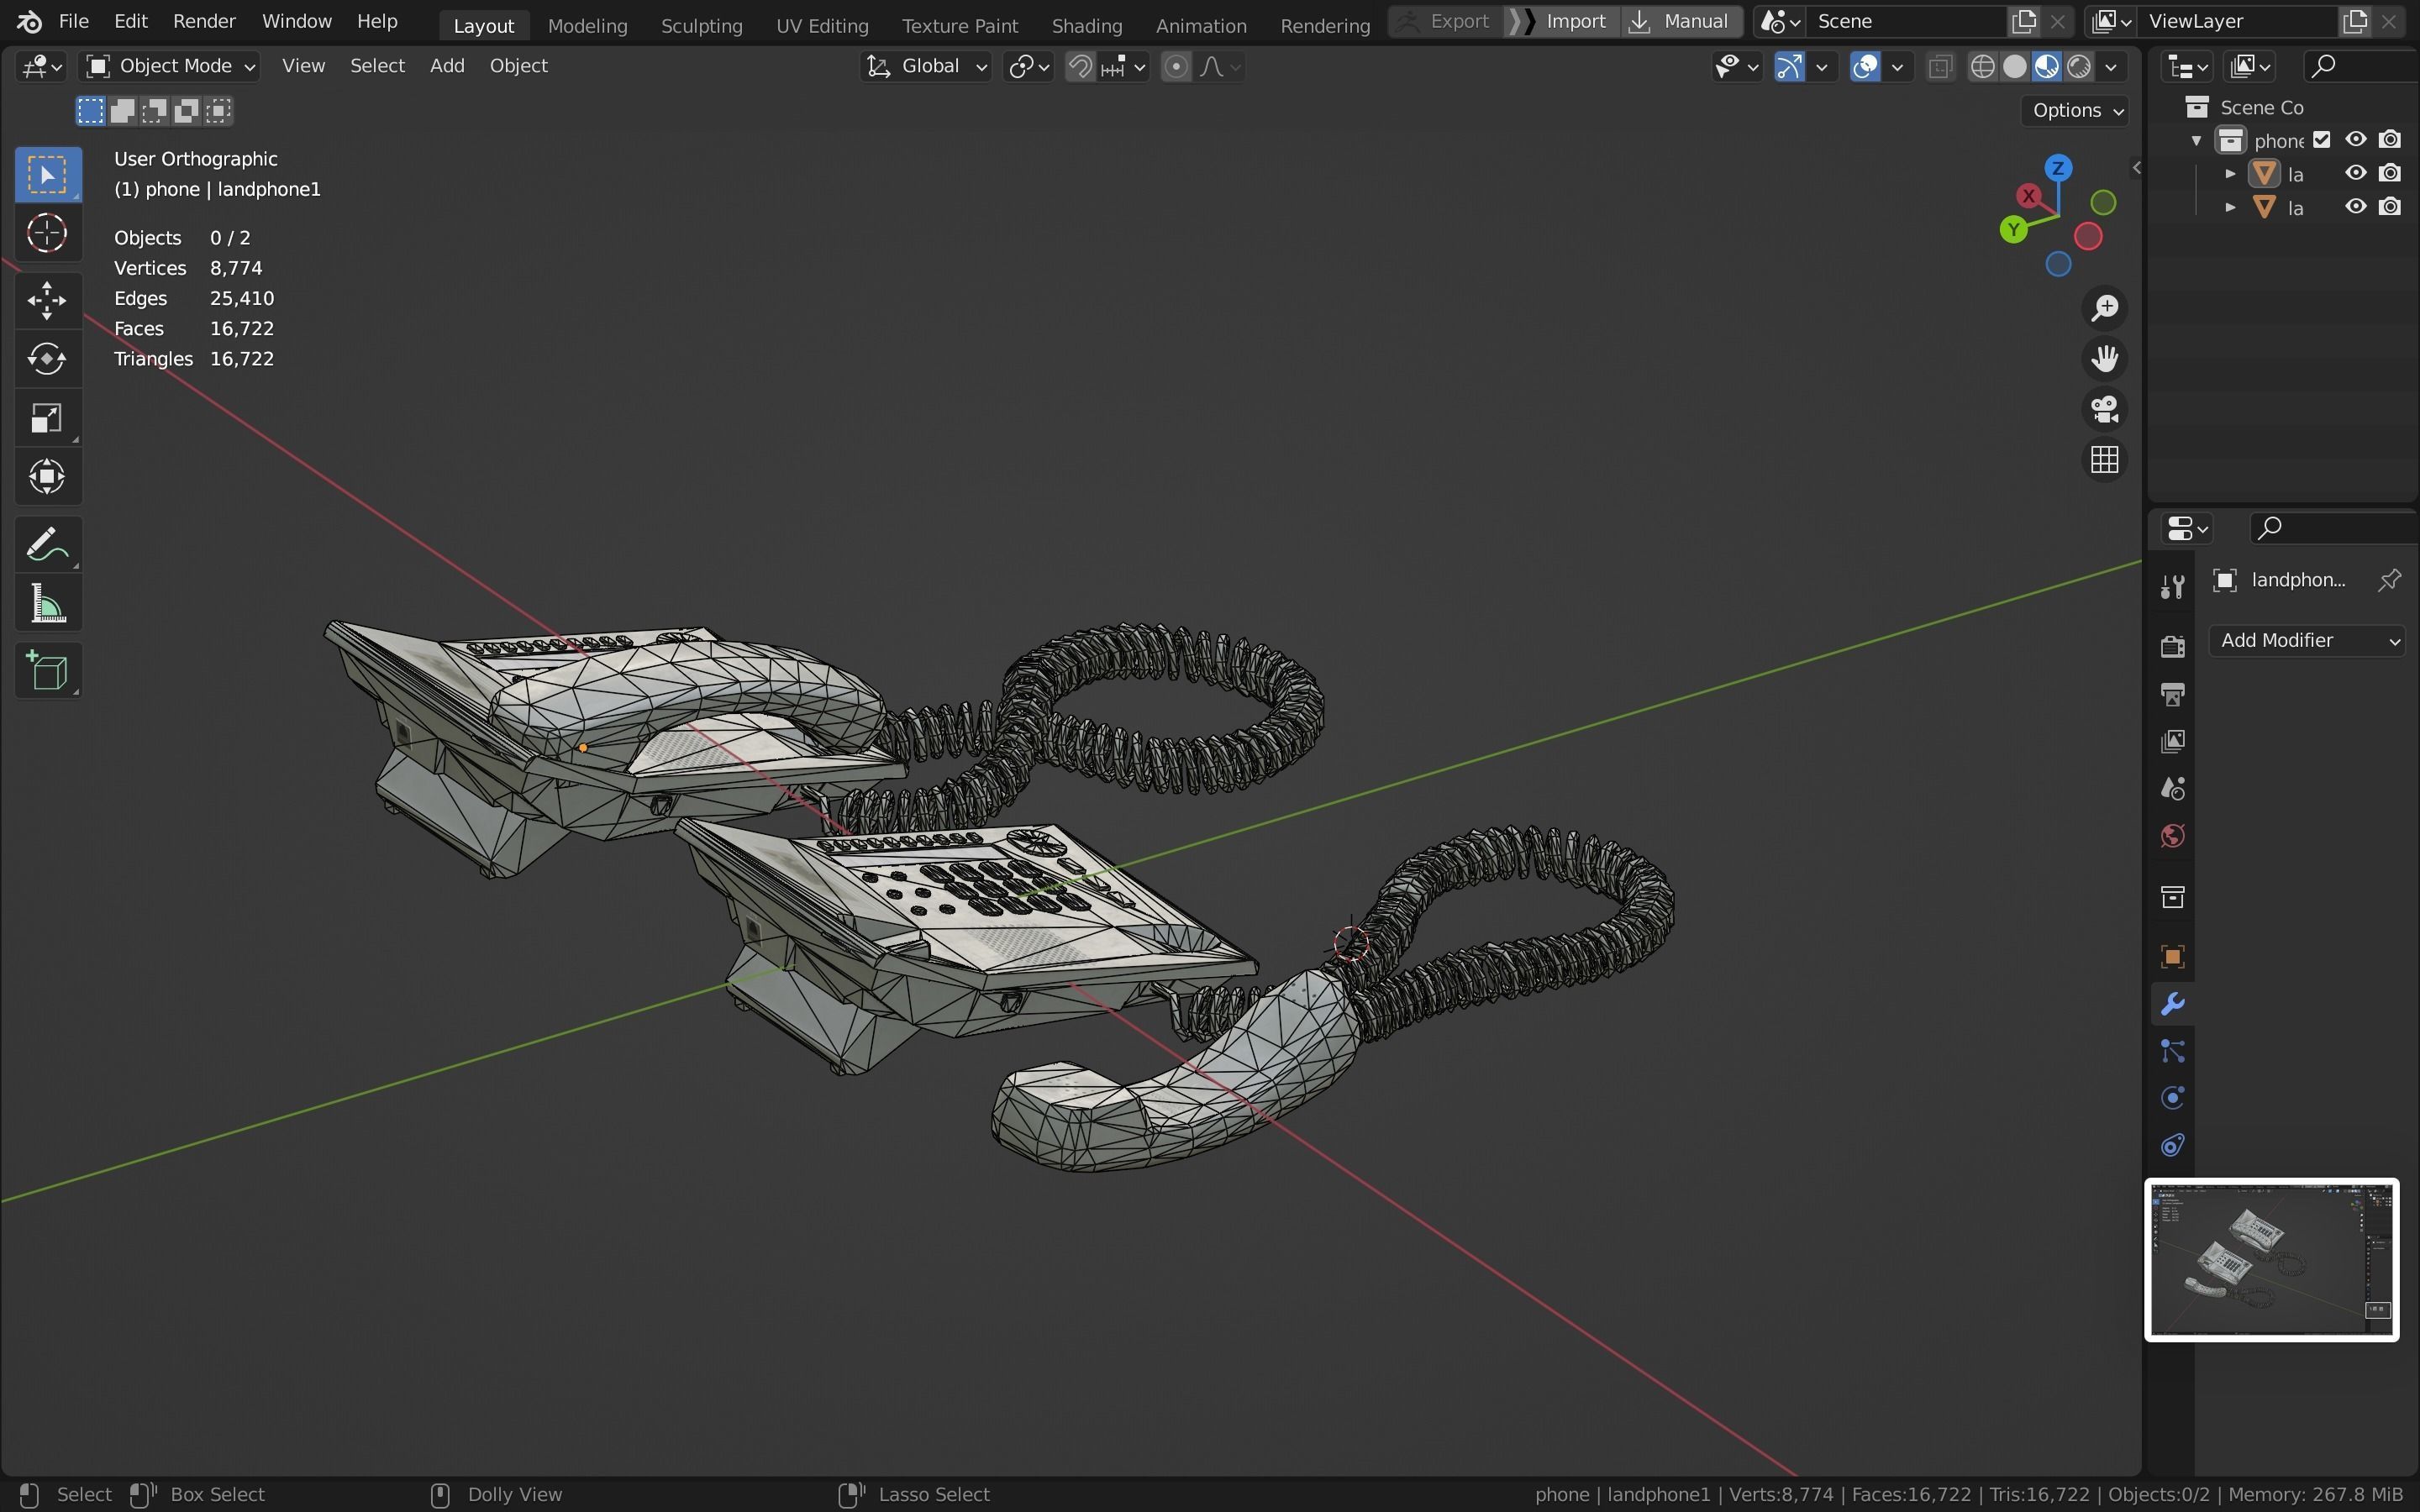This screenshot has height=1512, width=2420.
Task: Switch to the UV Editing workspace tab
Action: pos(822,25)
